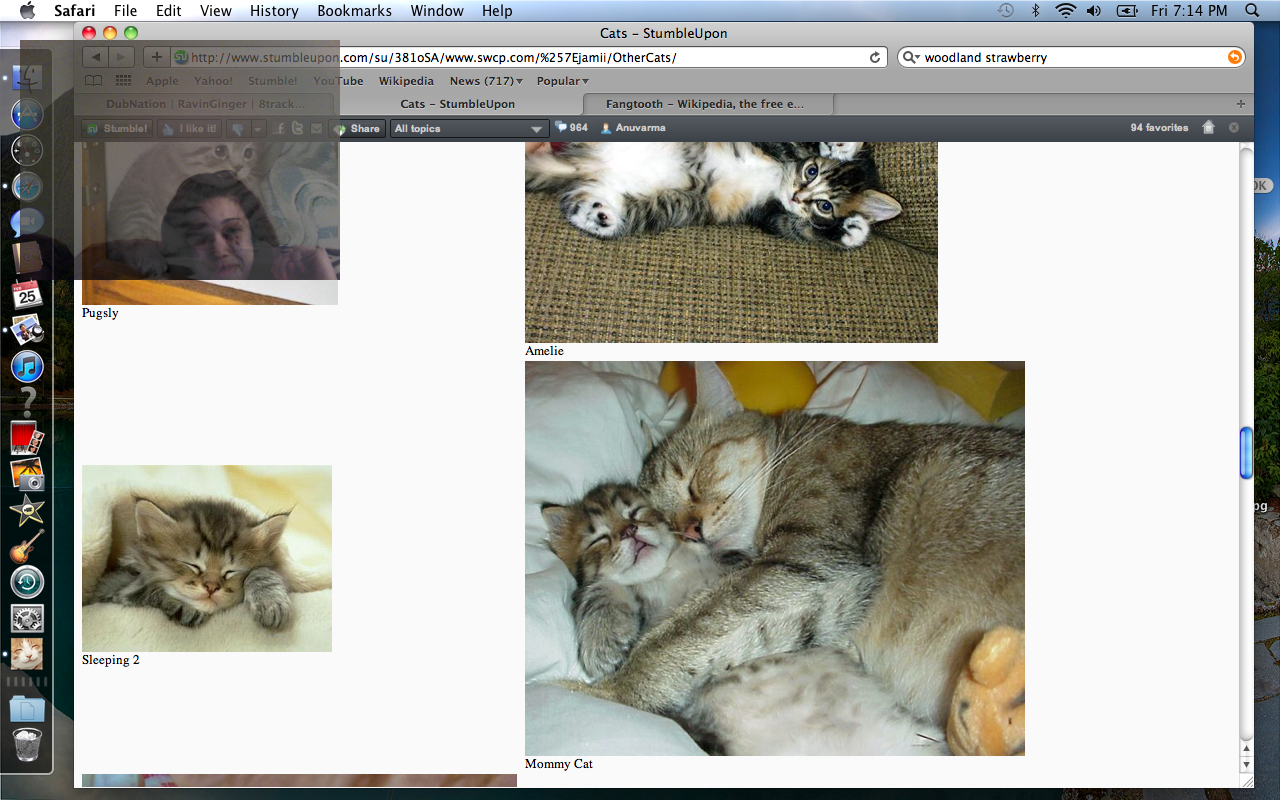Click the Share button in StumbleUpon toolbar
Viewport: 1280px width, 800px height.
[x=358, y=128]
